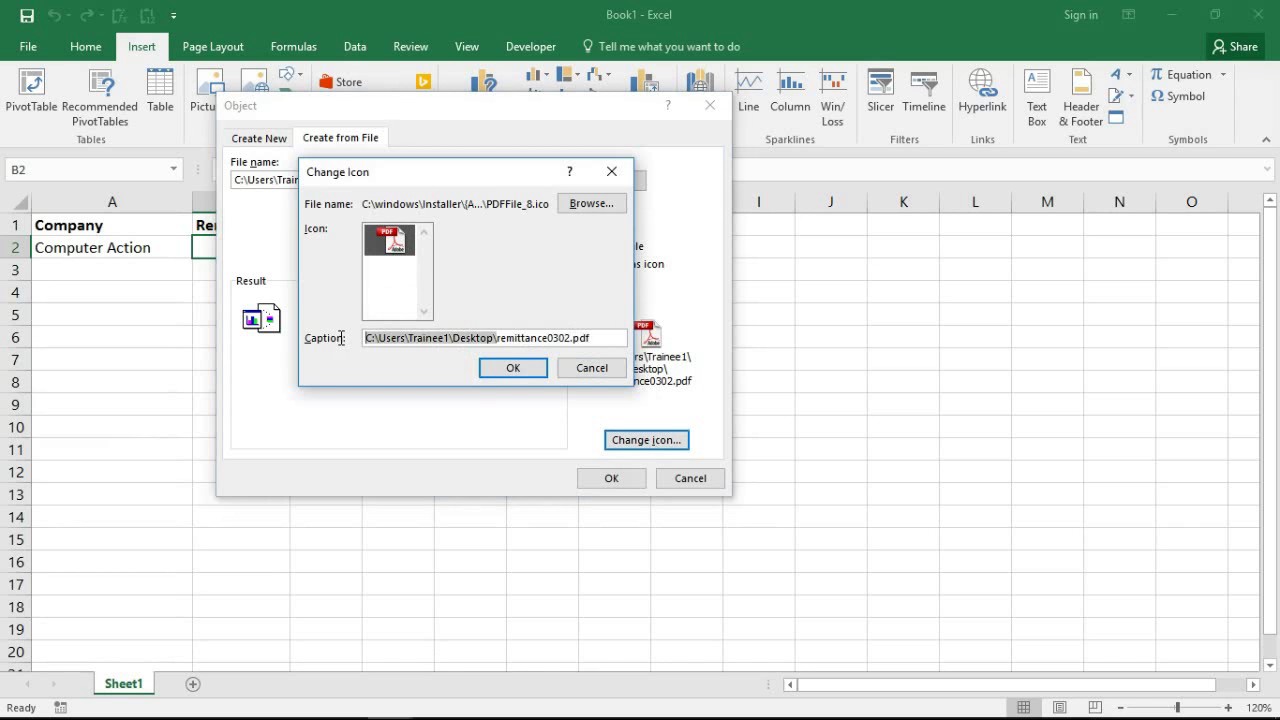Click the Undo arrow in Quick Access Toolbar
The image size is (1280, 720).
point(55,15)
